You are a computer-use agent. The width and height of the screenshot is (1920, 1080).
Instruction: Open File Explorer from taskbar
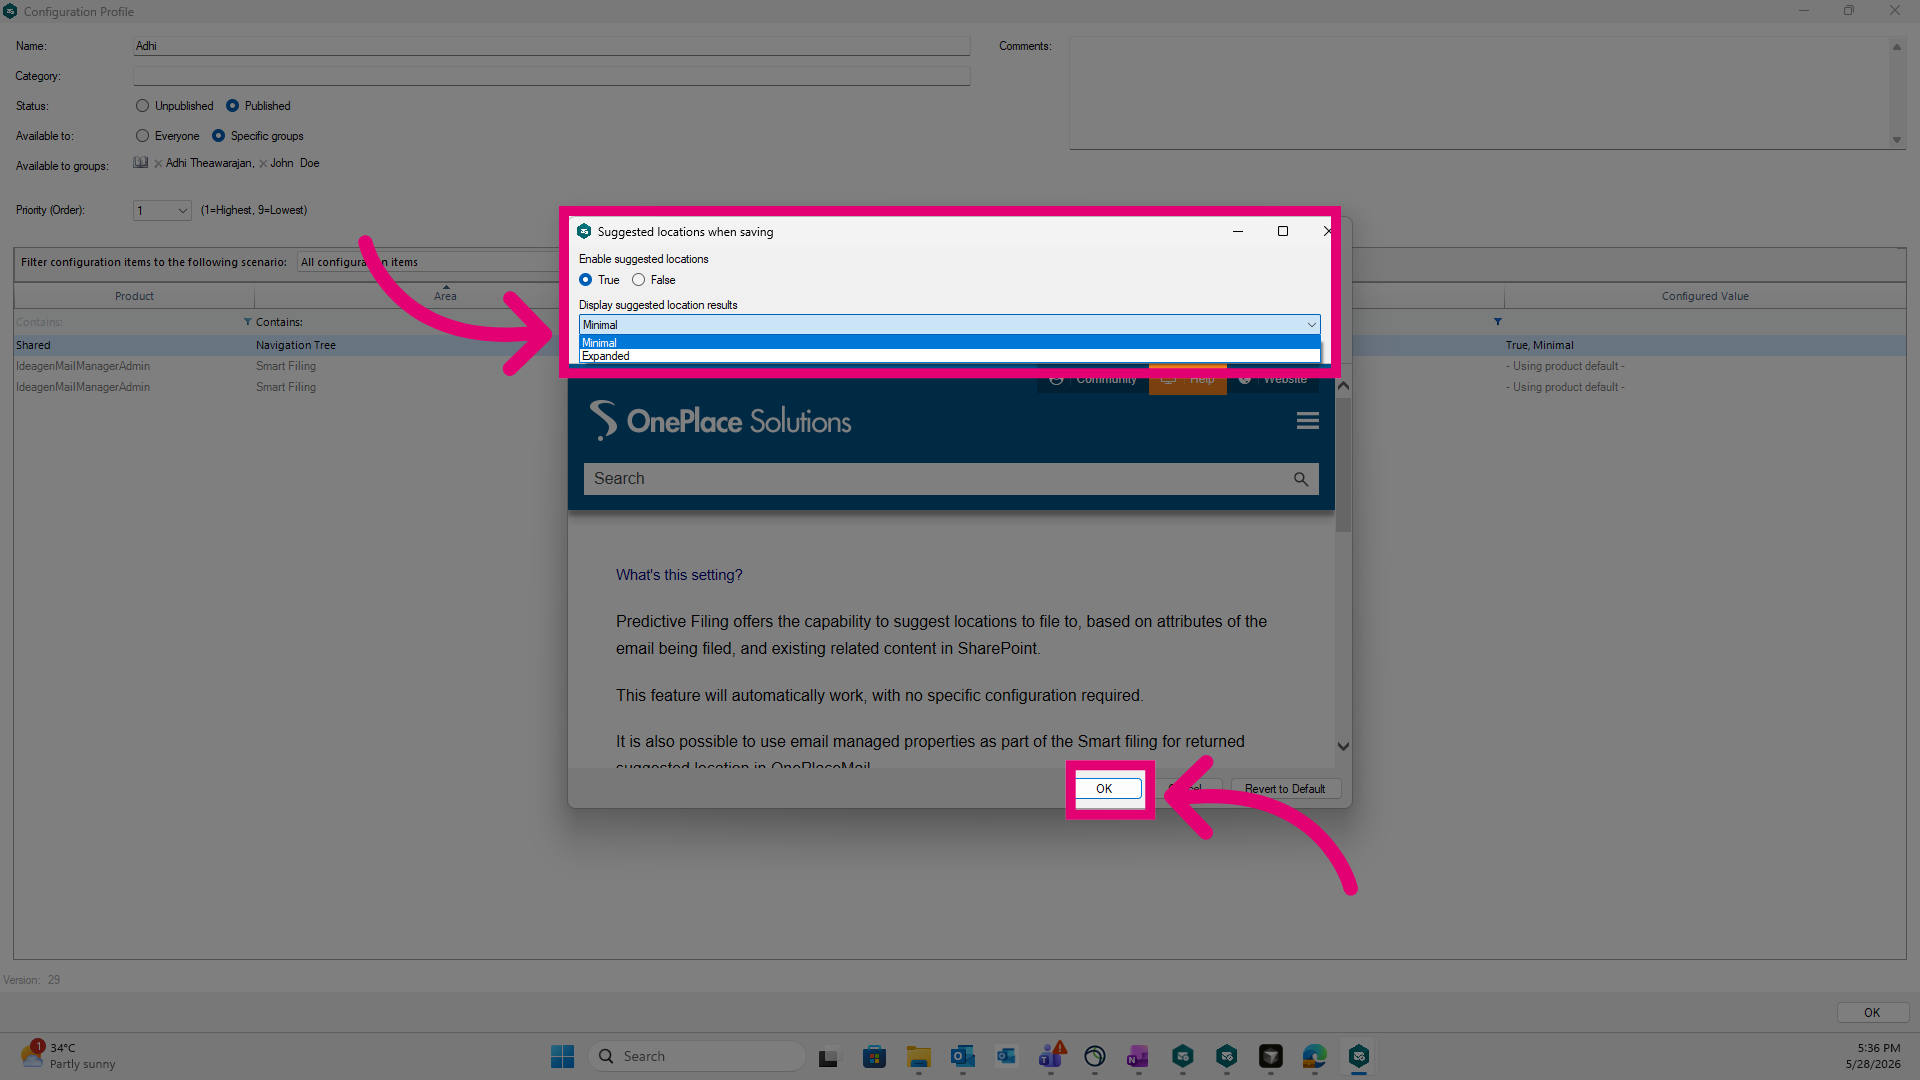coord(918,1057)
